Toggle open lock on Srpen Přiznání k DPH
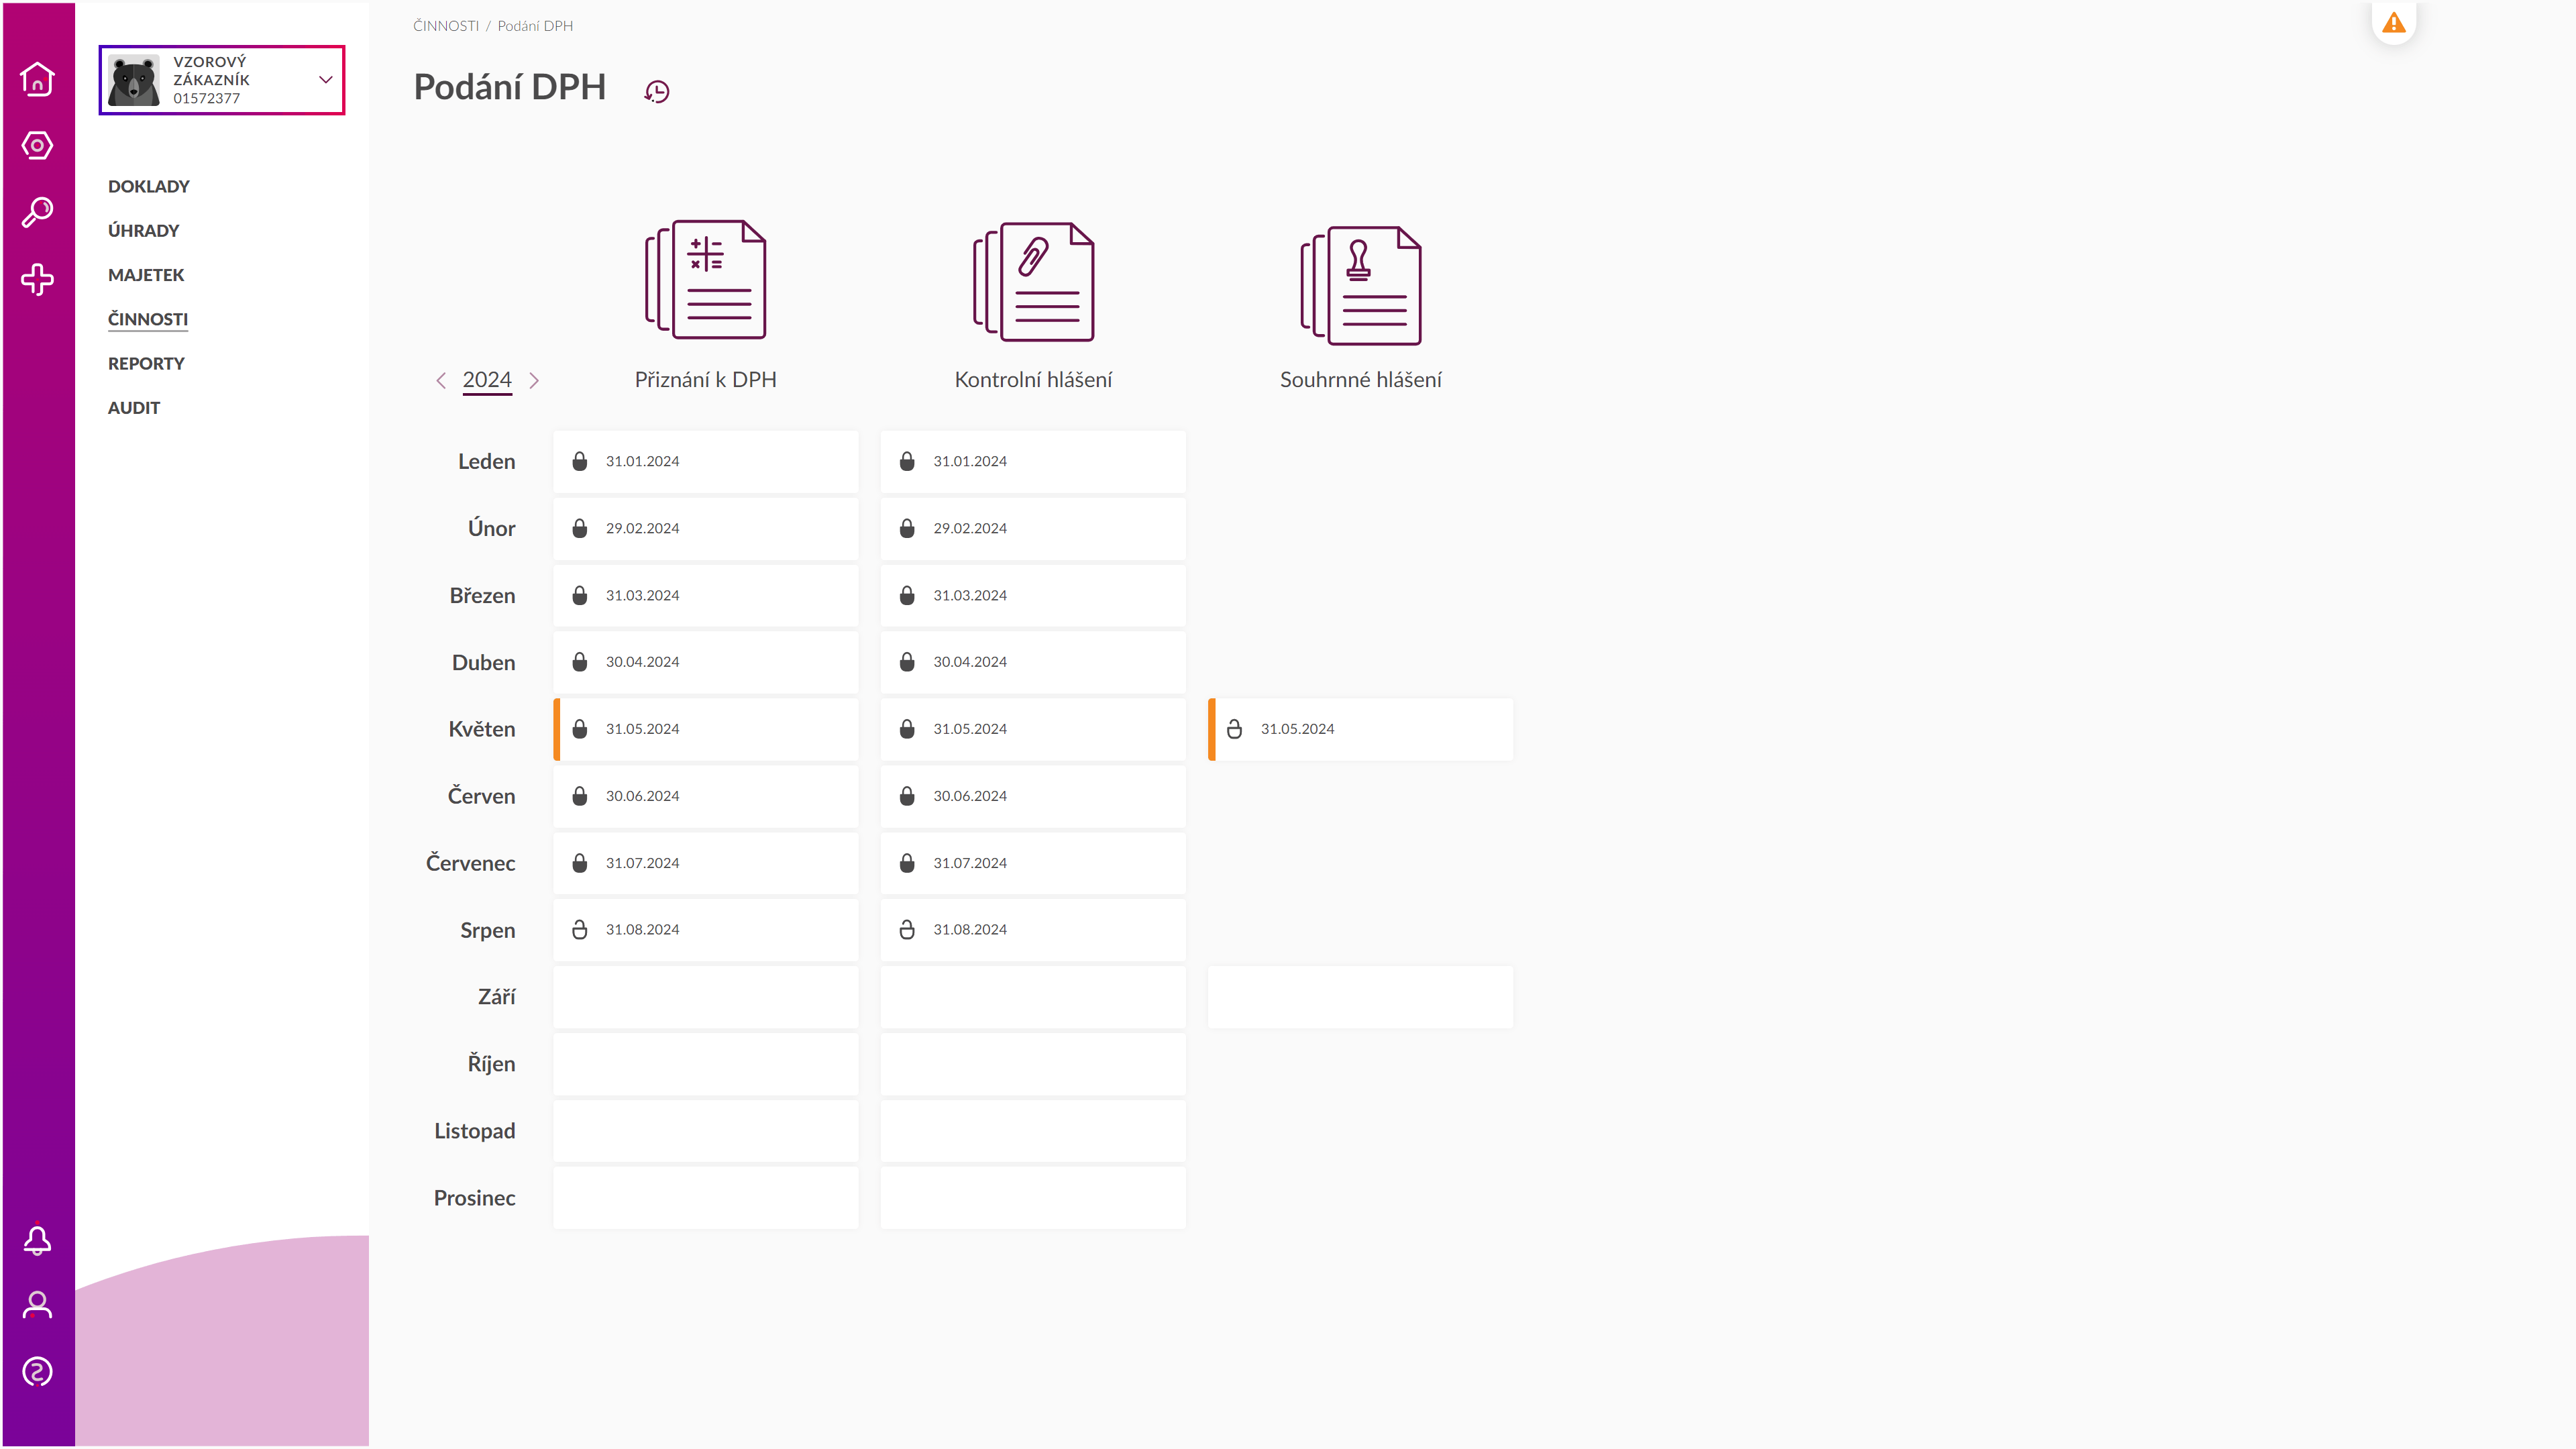Viewport: 2576px width, 1449px height. [x=579, y=930]
